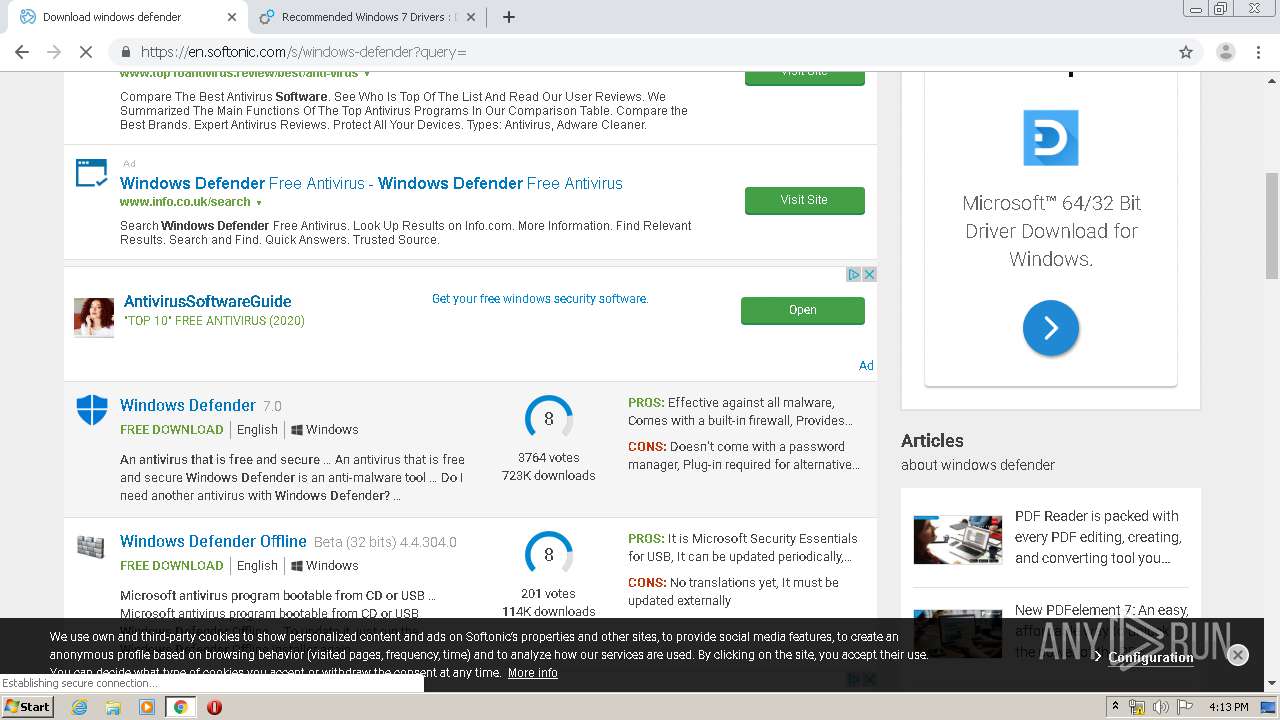Switch to Recommended Windows 7 Drivers tab
This screenshot has height=720, width=1280.
368,17
